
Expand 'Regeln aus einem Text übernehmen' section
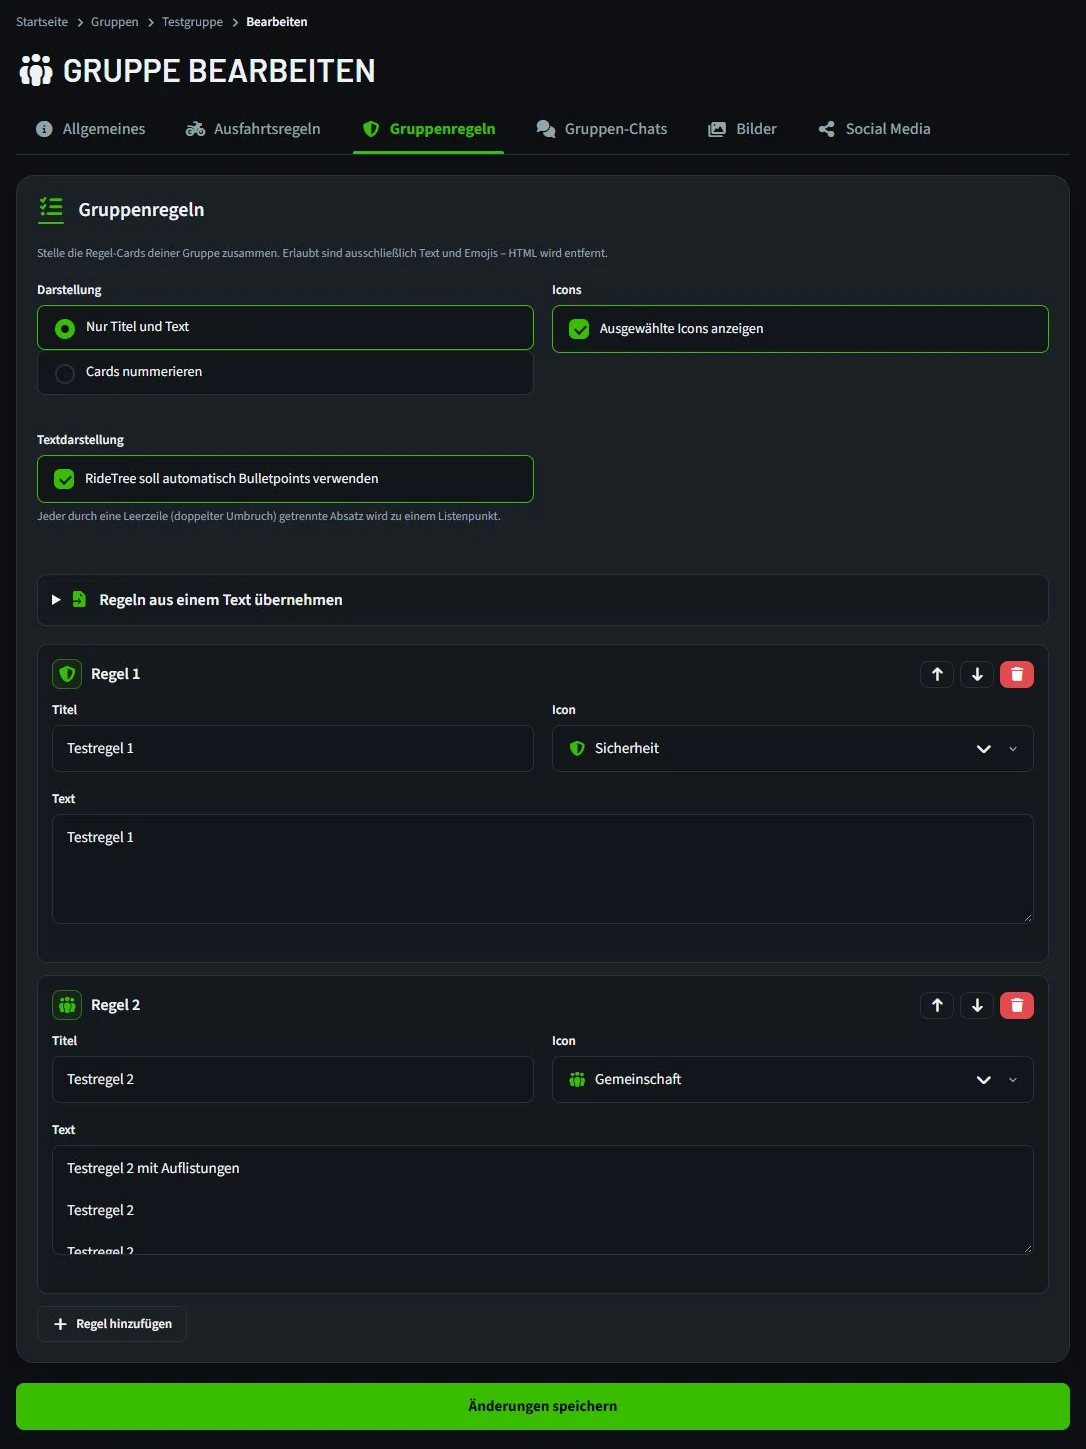(543, 600)
